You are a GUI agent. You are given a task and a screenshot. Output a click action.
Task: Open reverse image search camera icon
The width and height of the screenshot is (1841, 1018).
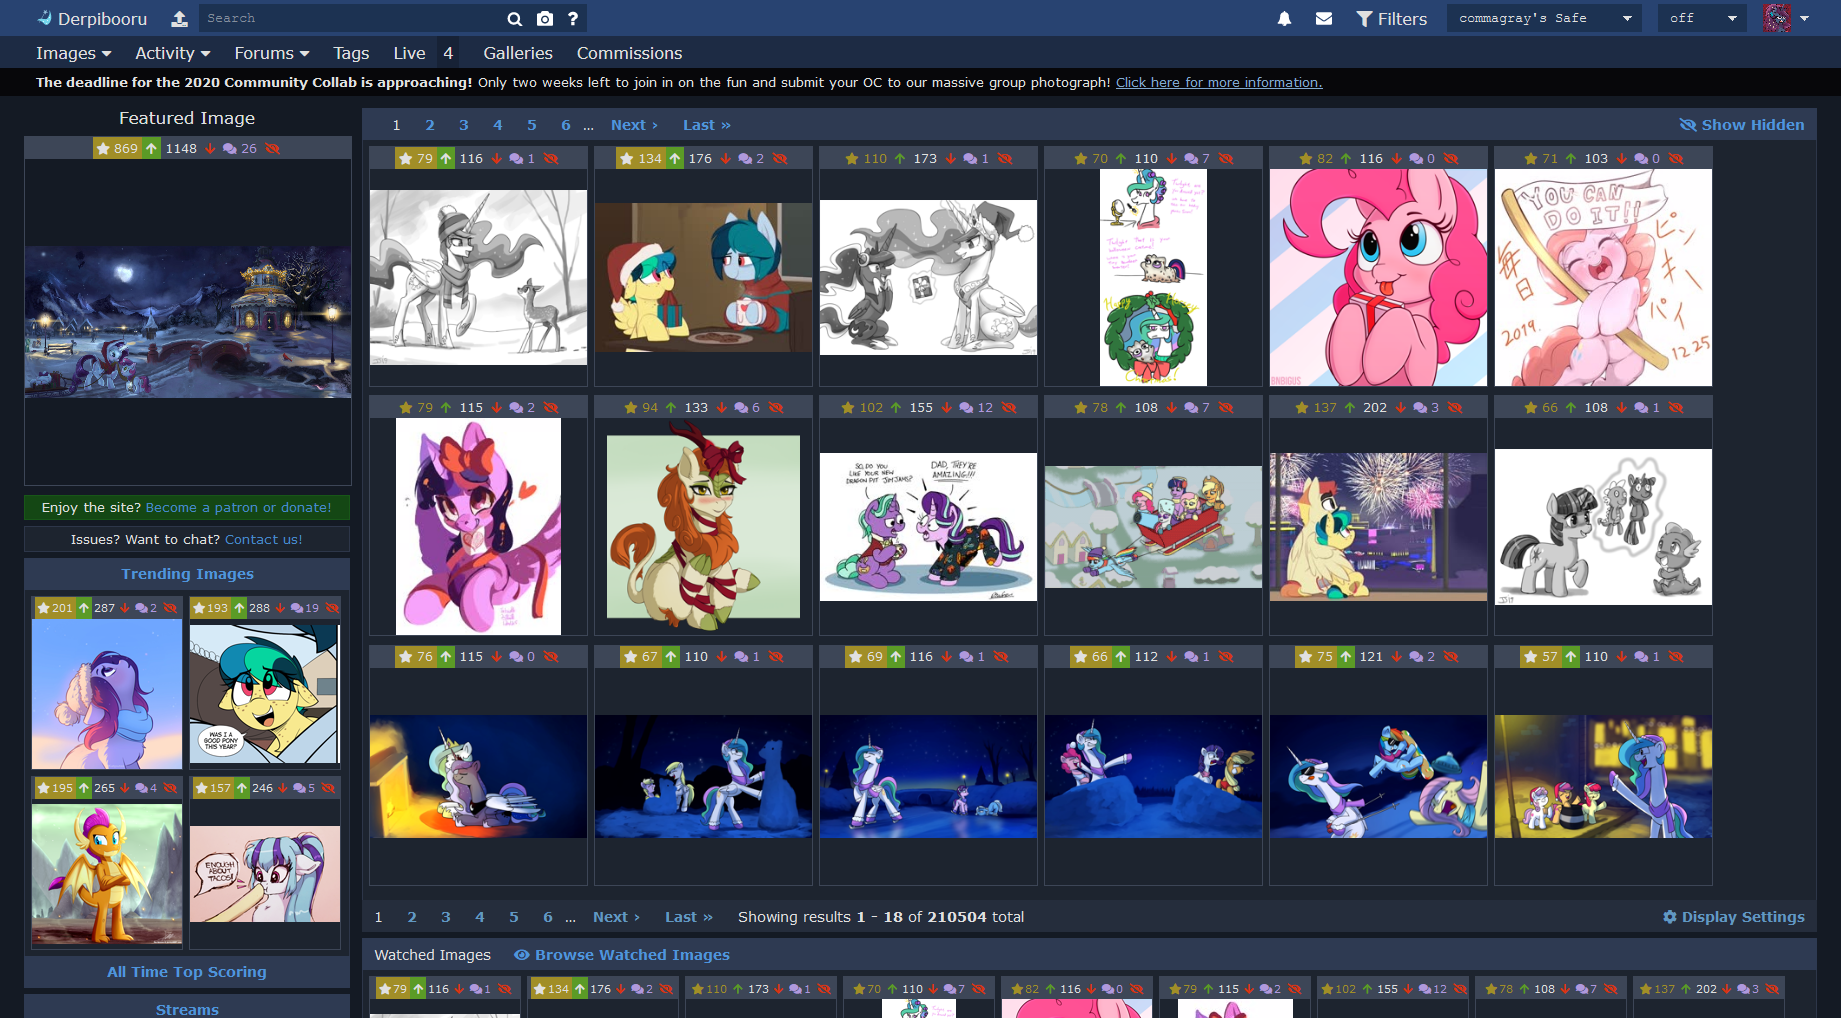[x=544, y=18]
